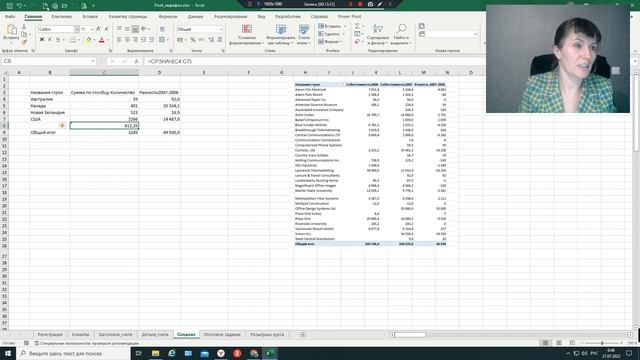Apply percent style

[193, 40]
